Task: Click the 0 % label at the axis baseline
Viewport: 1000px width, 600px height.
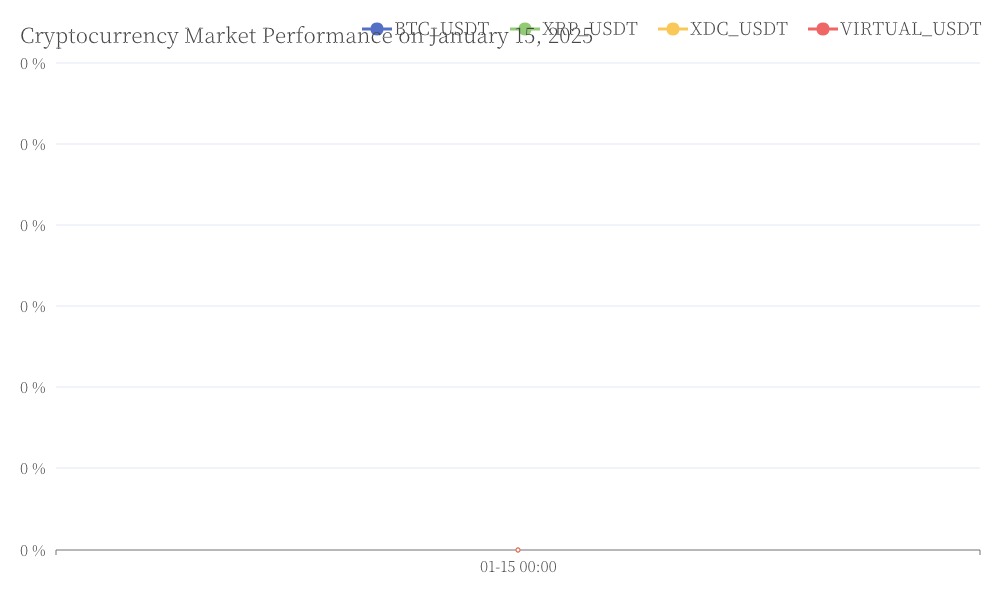Action: pyautogui.click(x=33, y=550)
